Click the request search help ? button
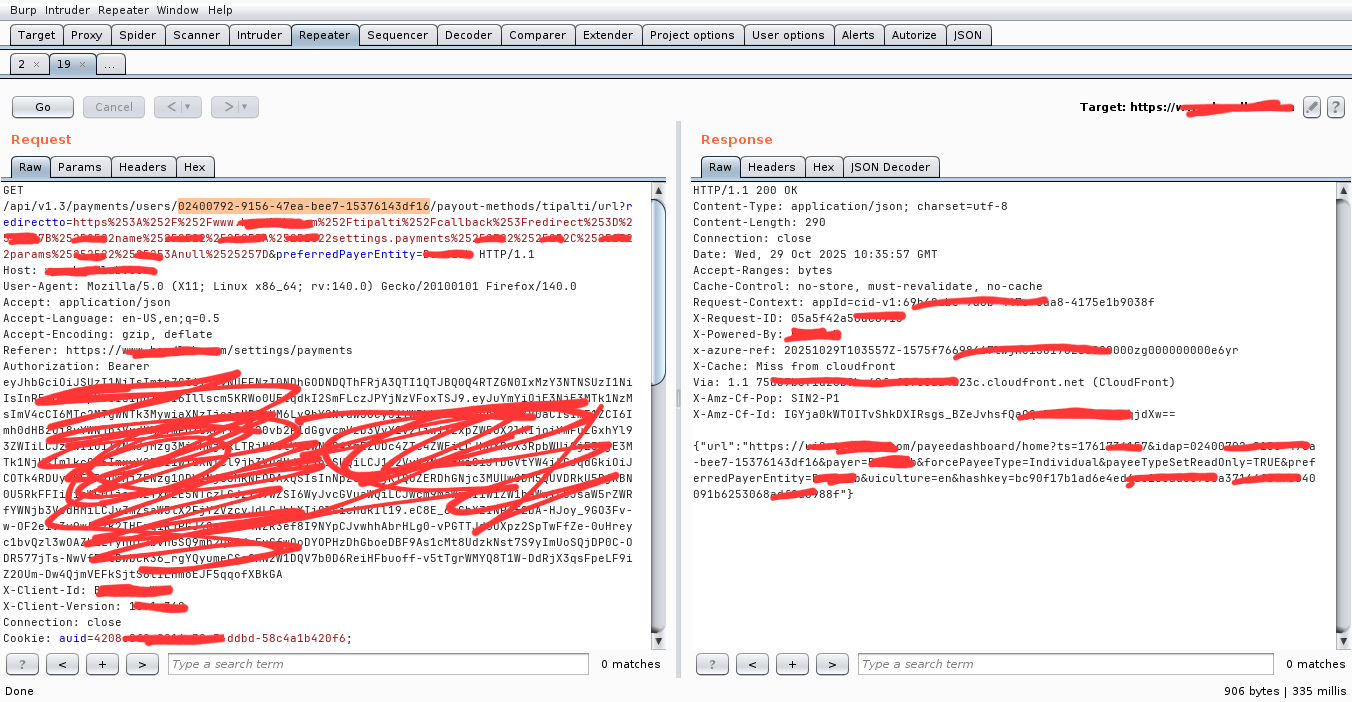 [22, 664]
